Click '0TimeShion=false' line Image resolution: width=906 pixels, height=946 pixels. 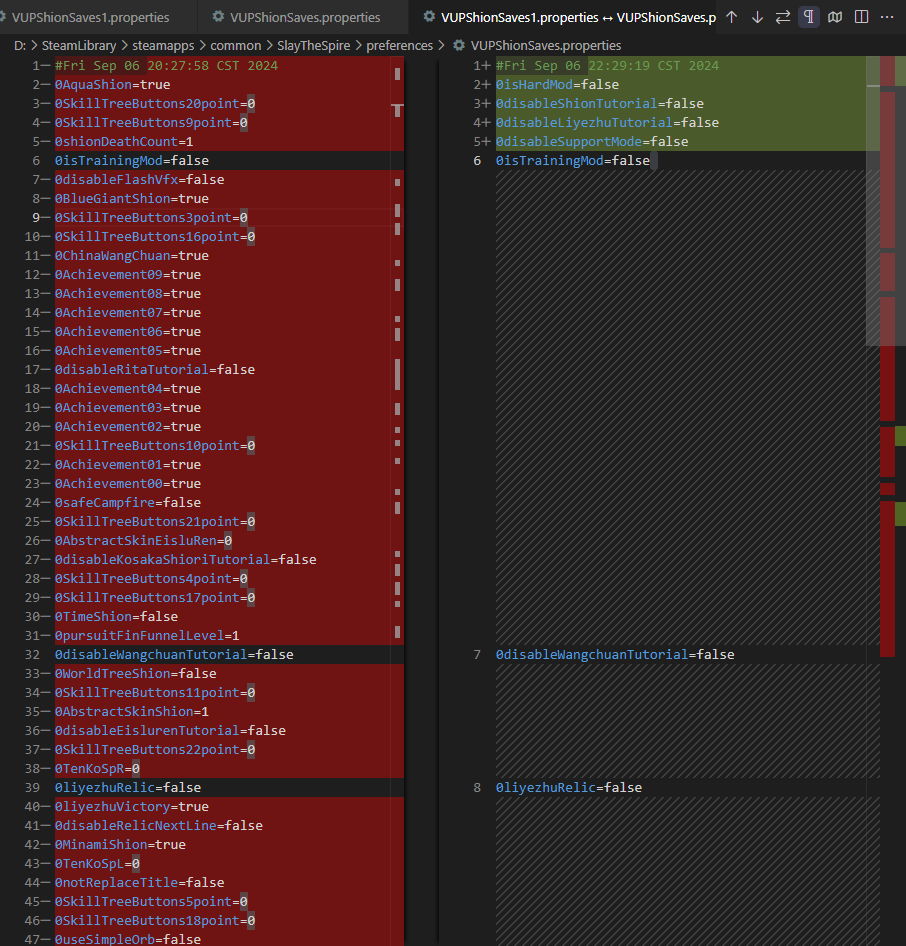116,617
